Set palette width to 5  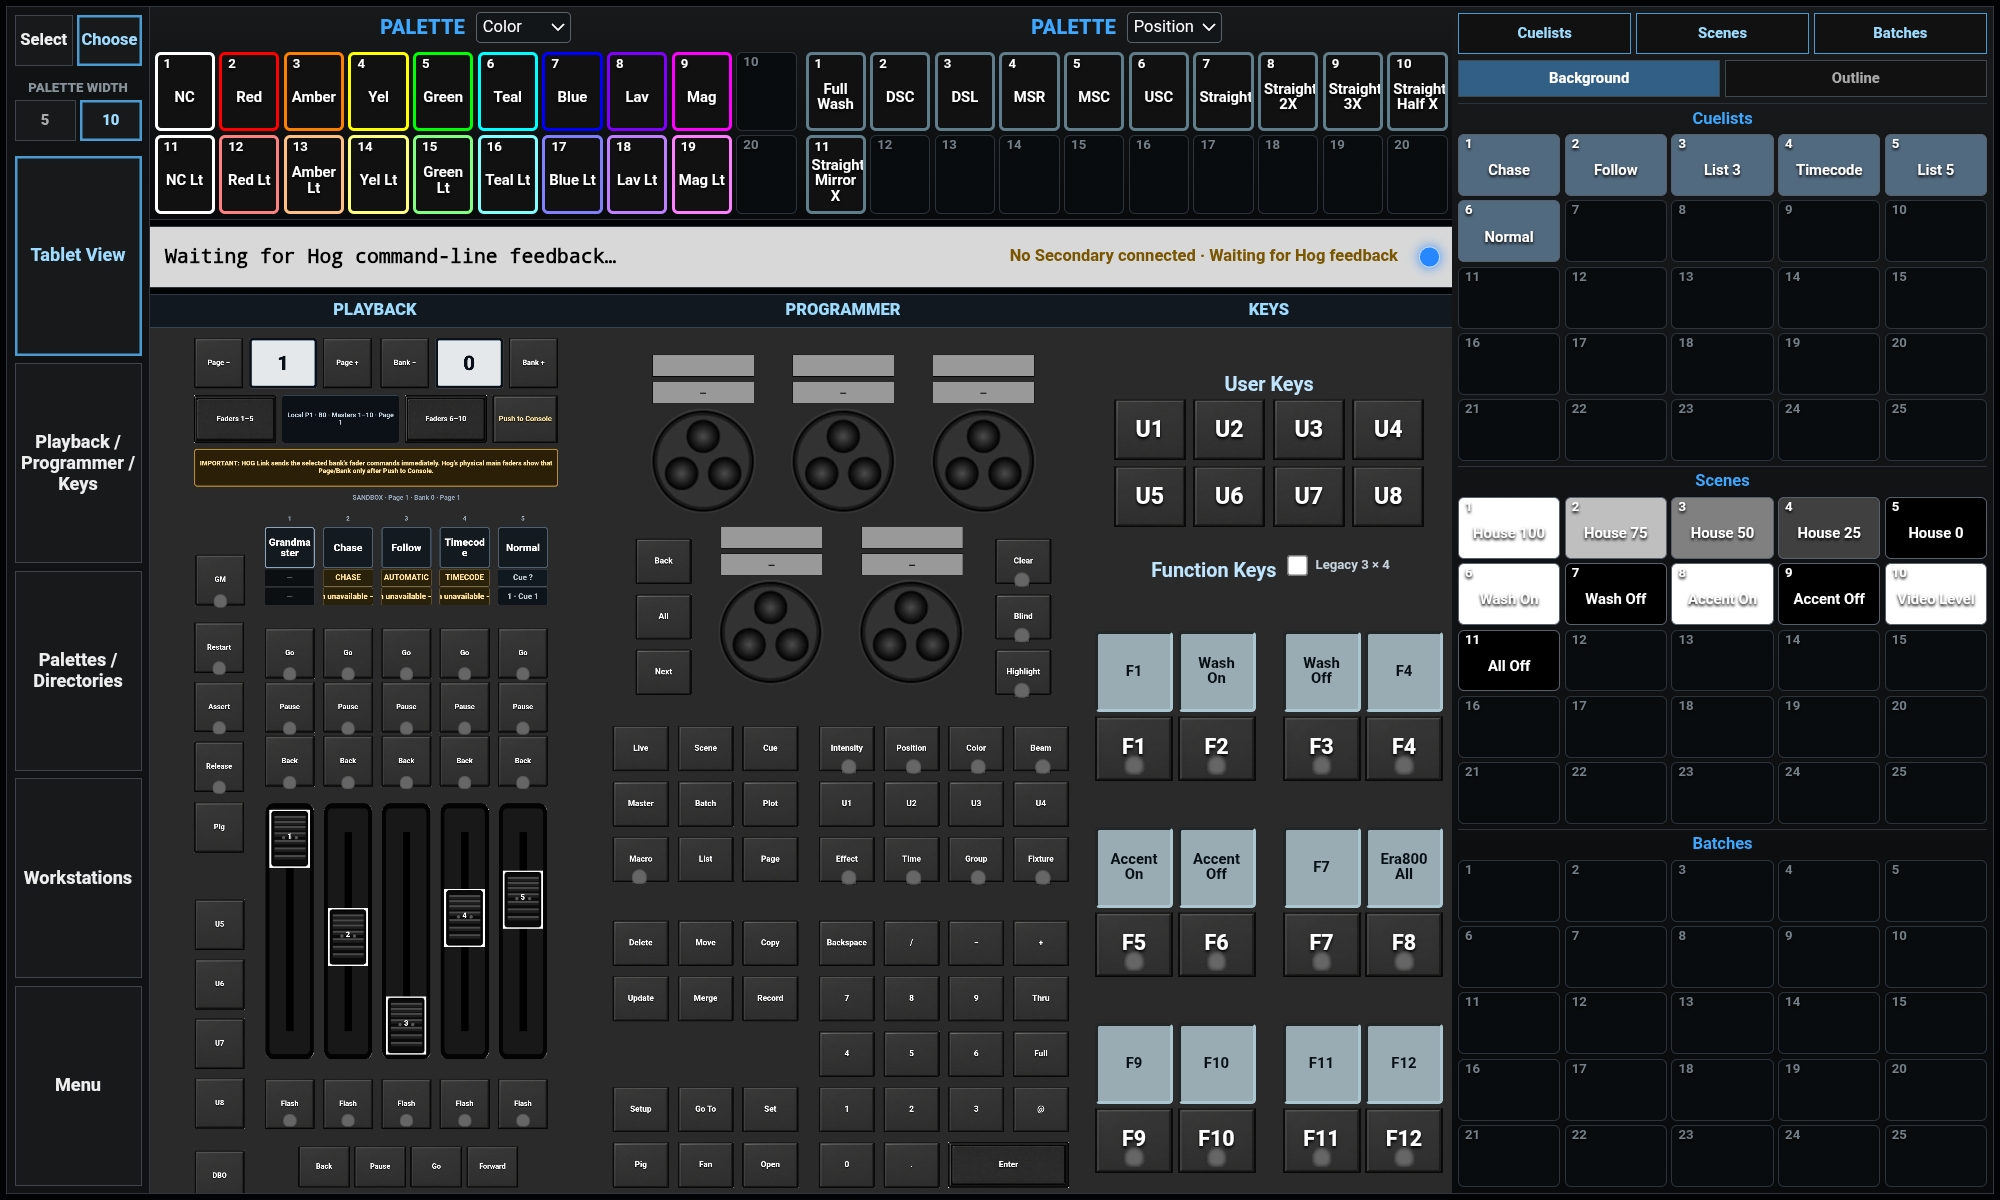click(x=45, y=120)
